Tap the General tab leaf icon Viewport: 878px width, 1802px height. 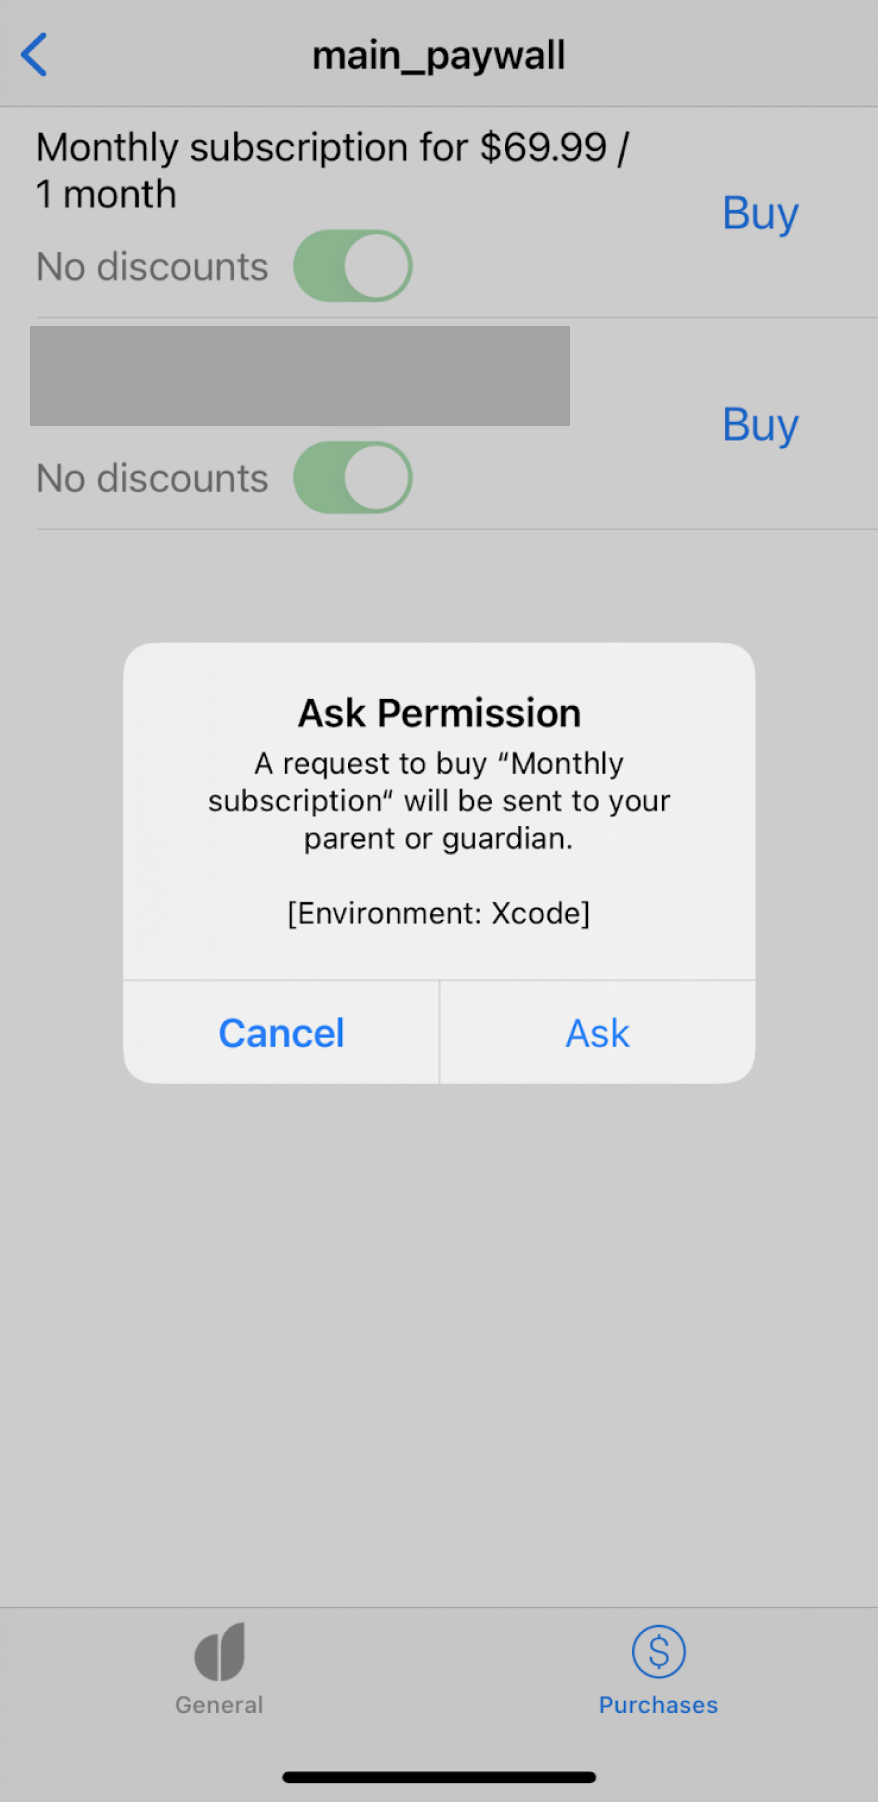tap(220, 1652)
